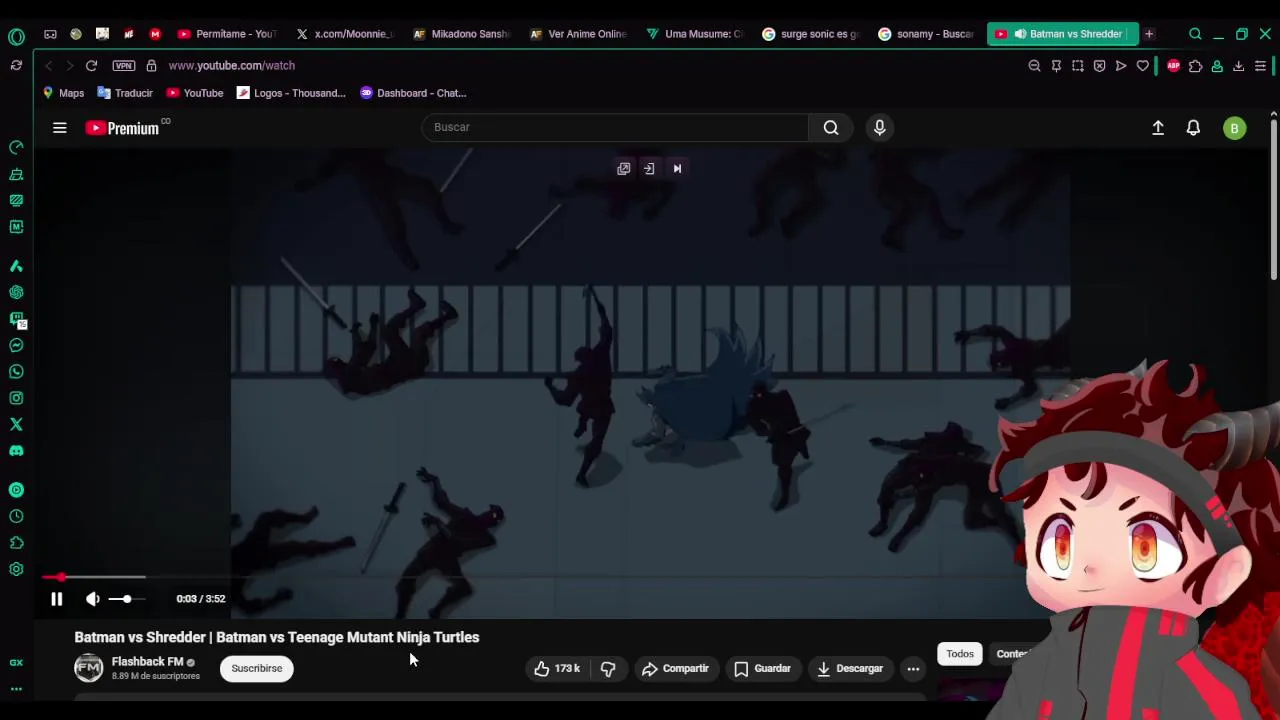Open YouTube notifications bell
Viewport: 1280px width, 720px height.
(1193, 128)
